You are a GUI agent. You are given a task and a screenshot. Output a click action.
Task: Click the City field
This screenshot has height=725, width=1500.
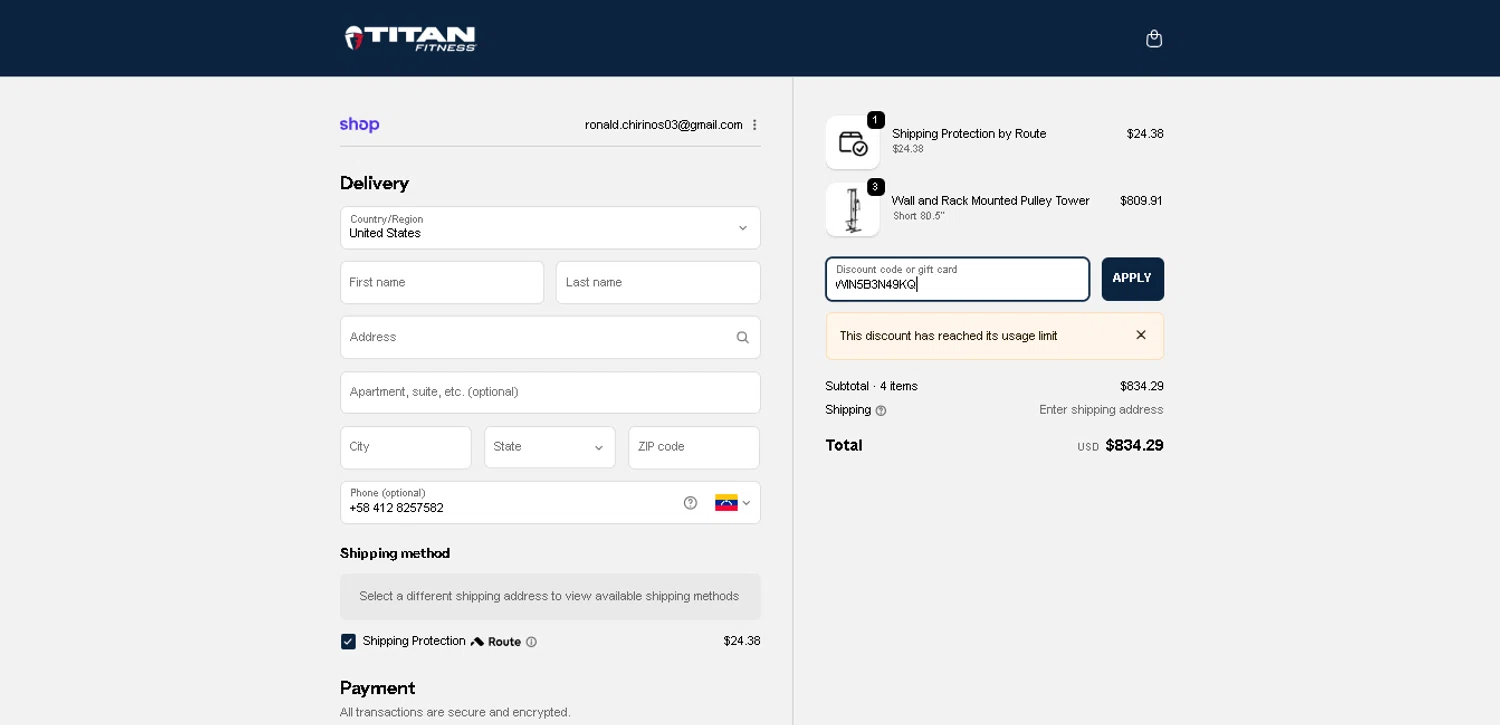406,447
